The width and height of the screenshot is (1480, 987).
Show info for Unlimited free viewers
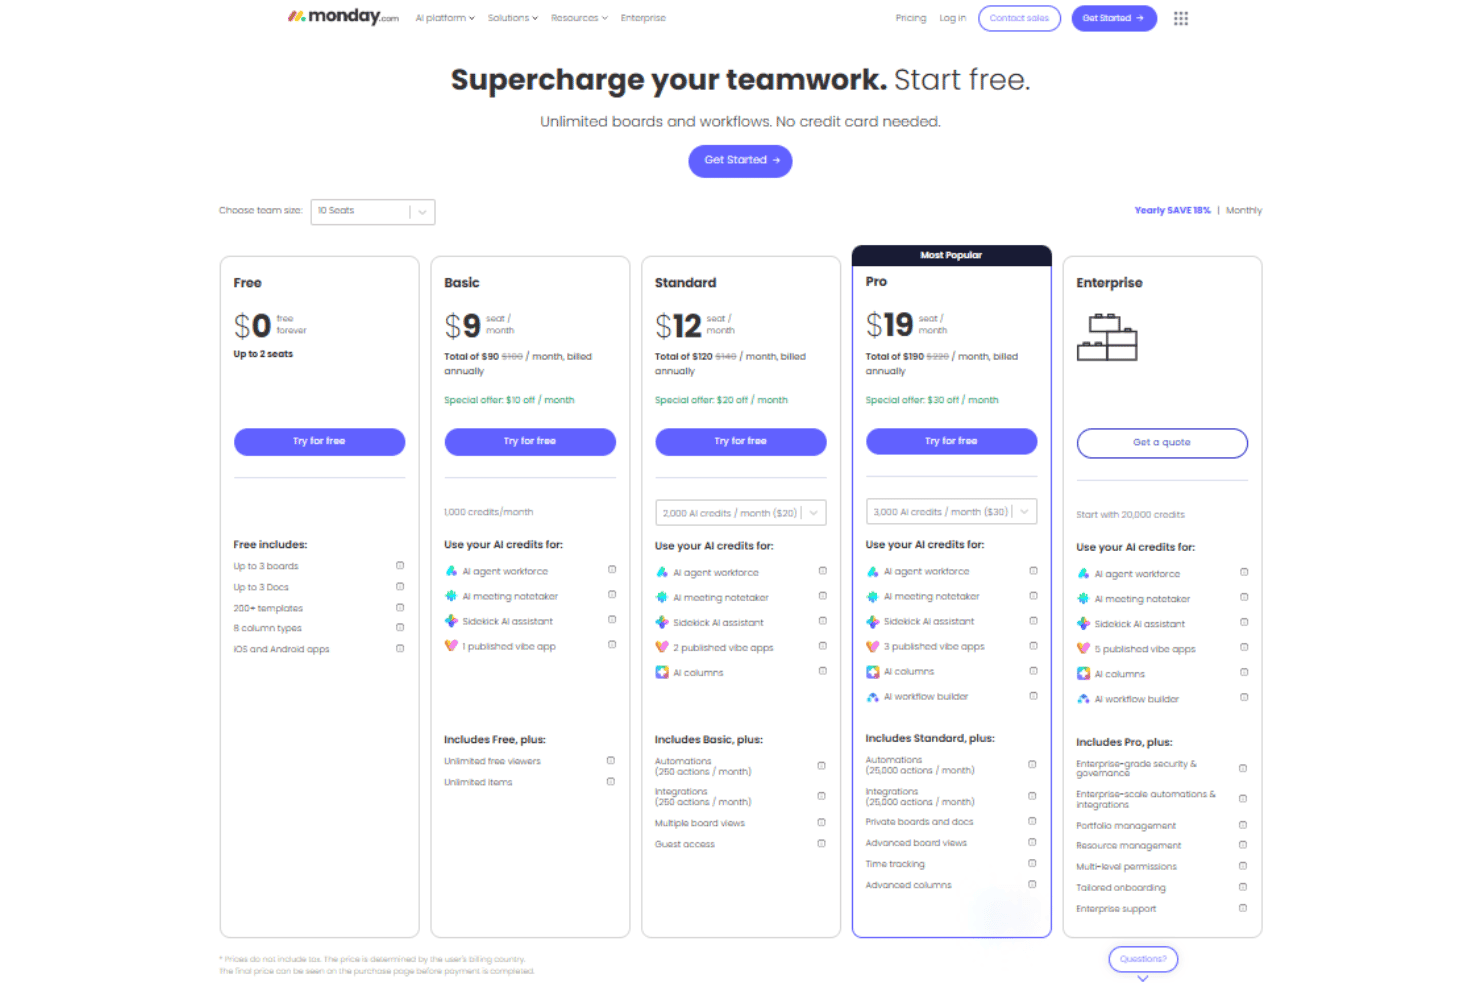(x=611, y=761)
